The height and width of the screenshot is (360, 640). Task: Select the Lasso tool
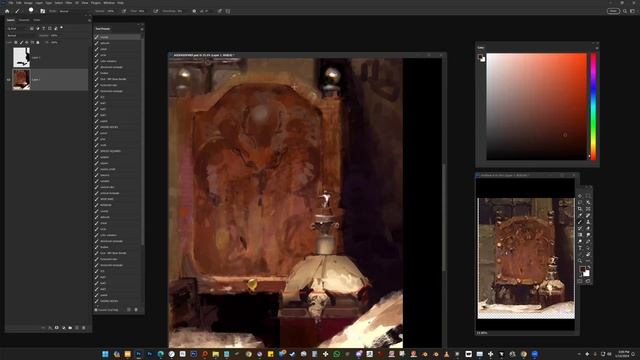coord(580,202)
